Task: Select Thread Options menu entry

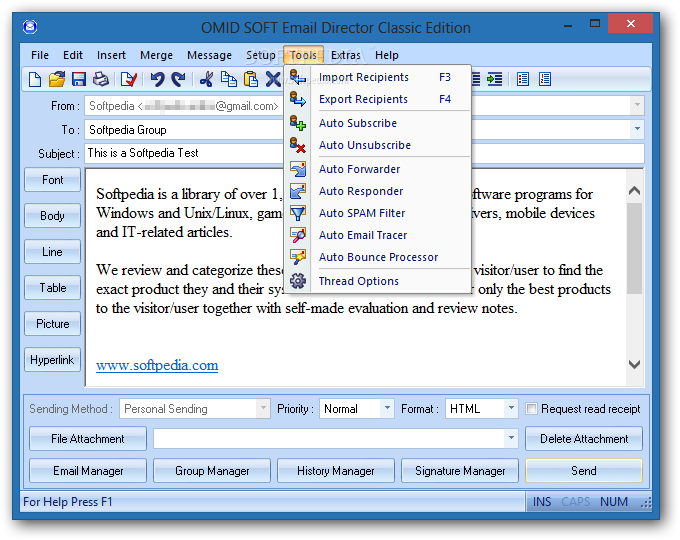Action: (378, 281)
